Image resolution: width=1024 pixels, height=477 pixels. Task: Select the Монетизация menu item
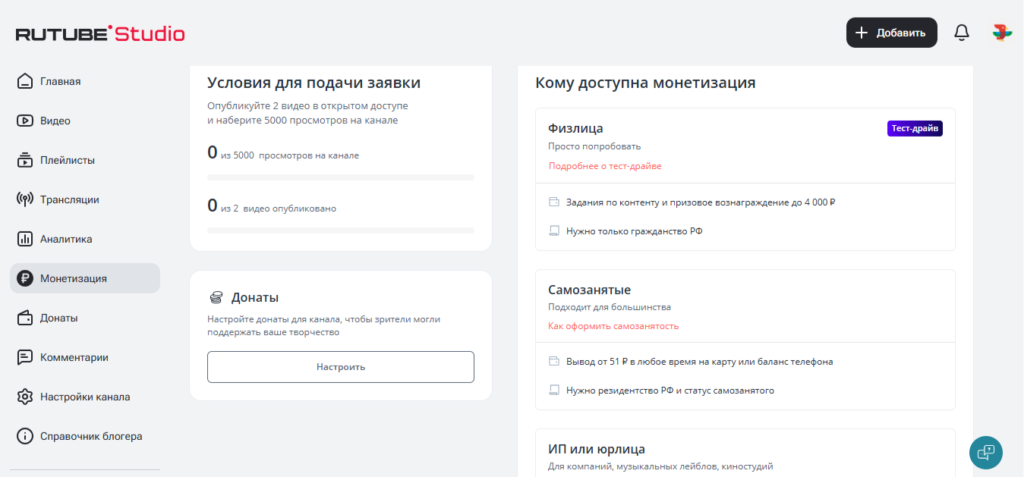point(85,278)
